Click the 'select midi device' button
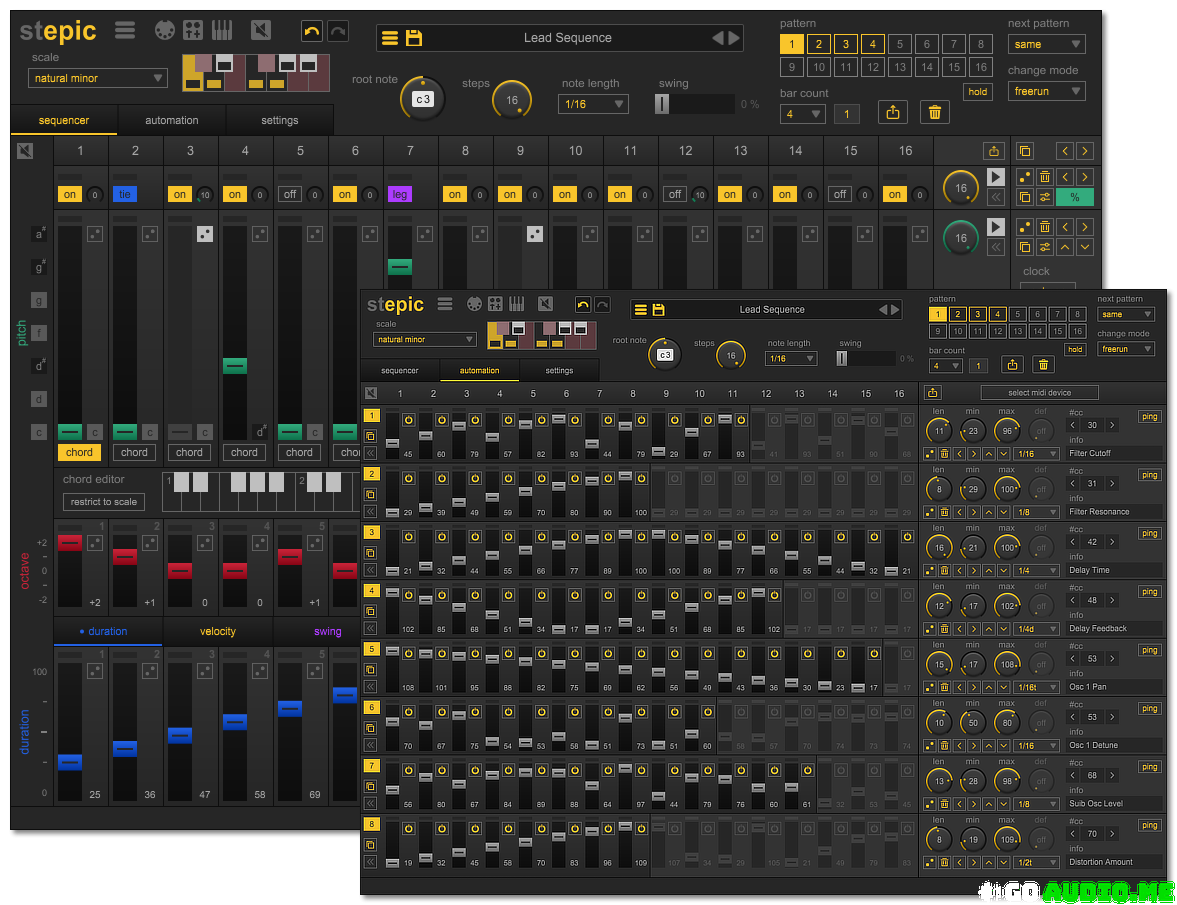 pyautogui.click(x=1039, y=393)
